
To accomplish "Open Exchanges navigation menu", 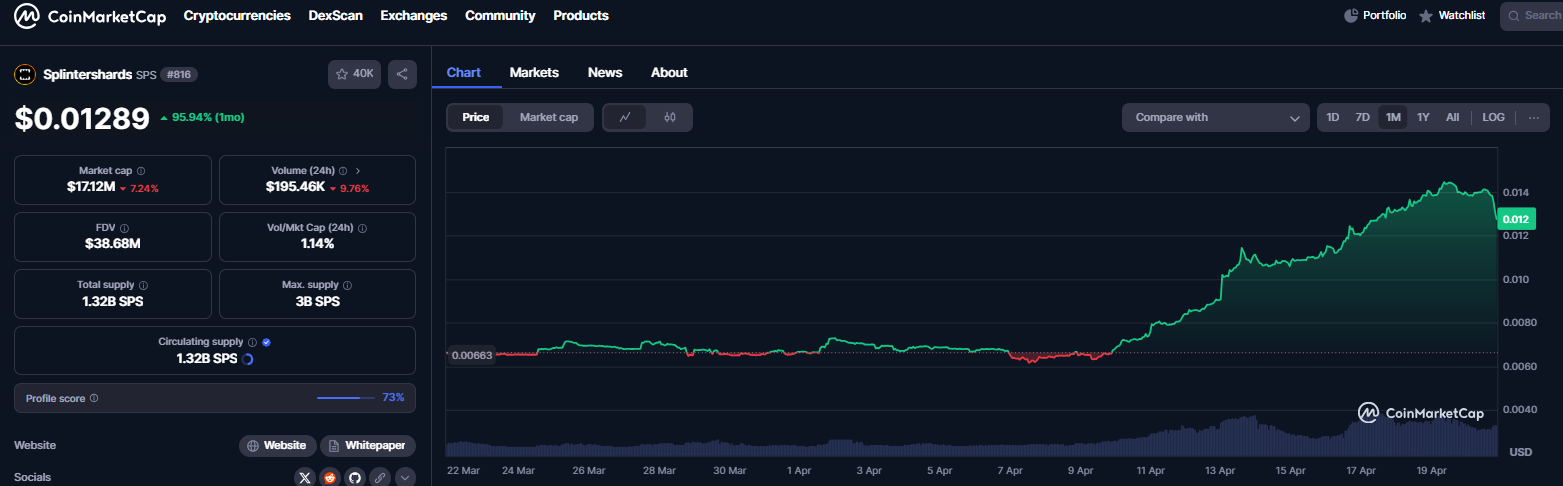I will coord(414,16).
